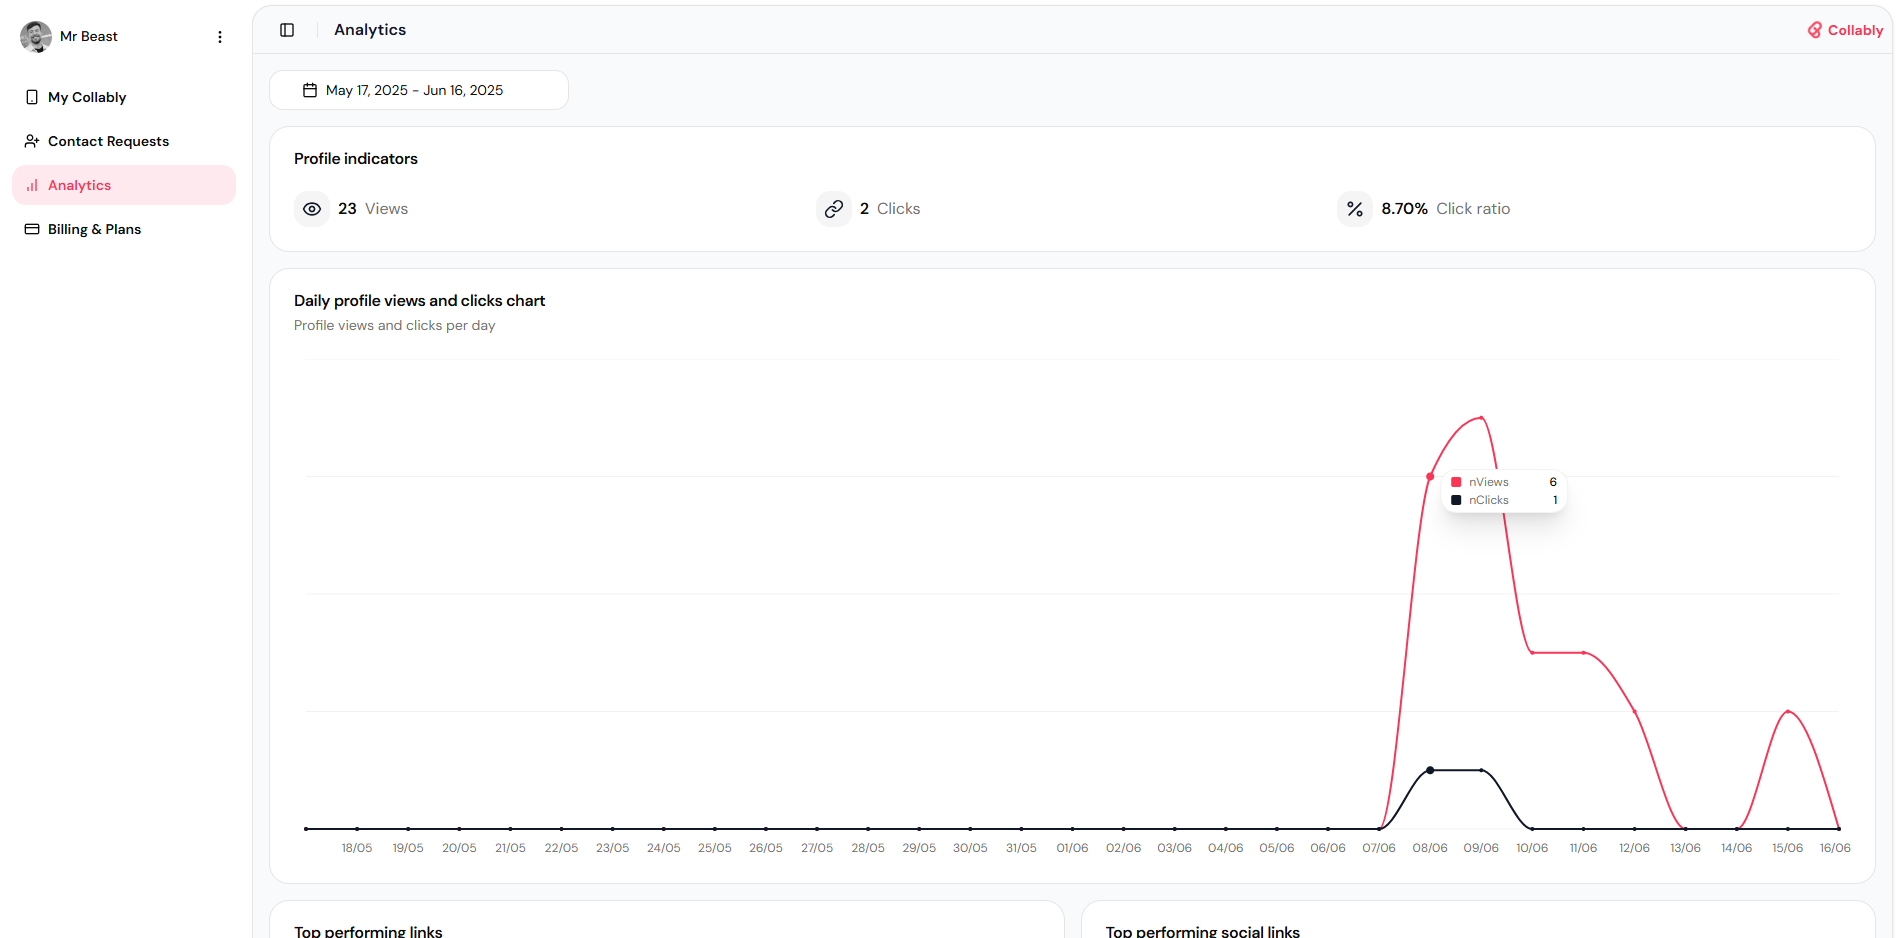Click the calendar icon in date picker
This screenshot has width=1896, height=938.
310,90
